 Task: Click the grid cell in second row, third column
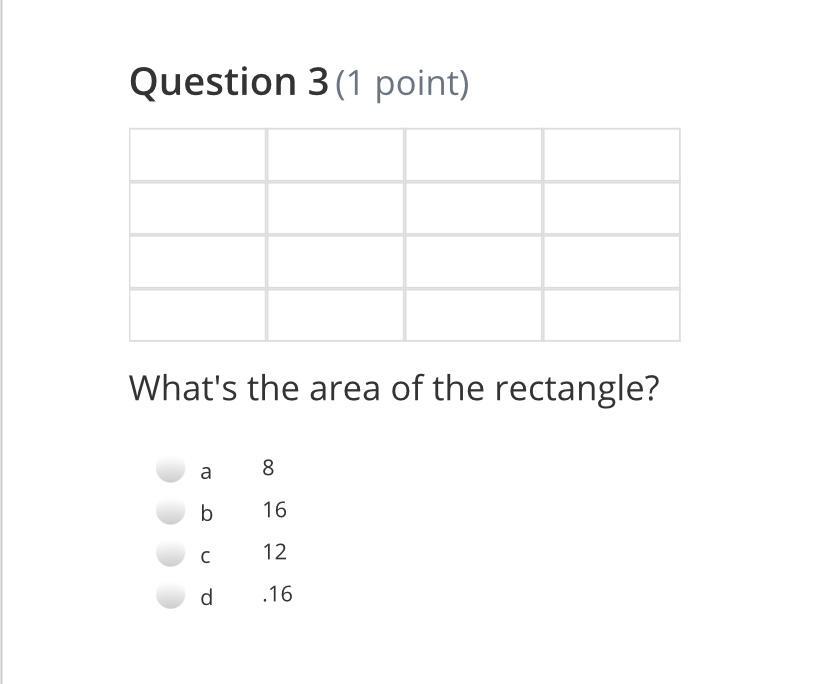point(473,208)
